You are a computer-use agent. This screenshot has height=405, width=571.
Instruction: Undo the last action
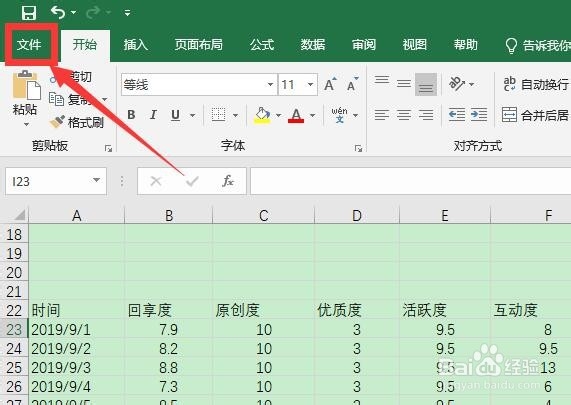[58, 12]
